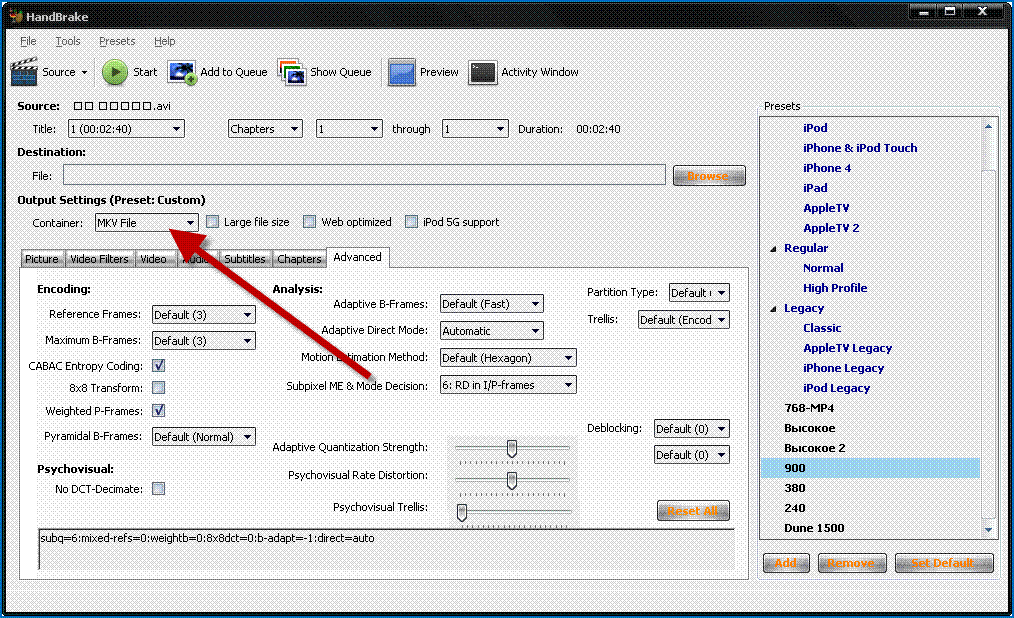The height and width of the screenshot is (618, 1014).
Task: Open Subpixel ME & Mode Decision dropdown
Action: [508, 385]
